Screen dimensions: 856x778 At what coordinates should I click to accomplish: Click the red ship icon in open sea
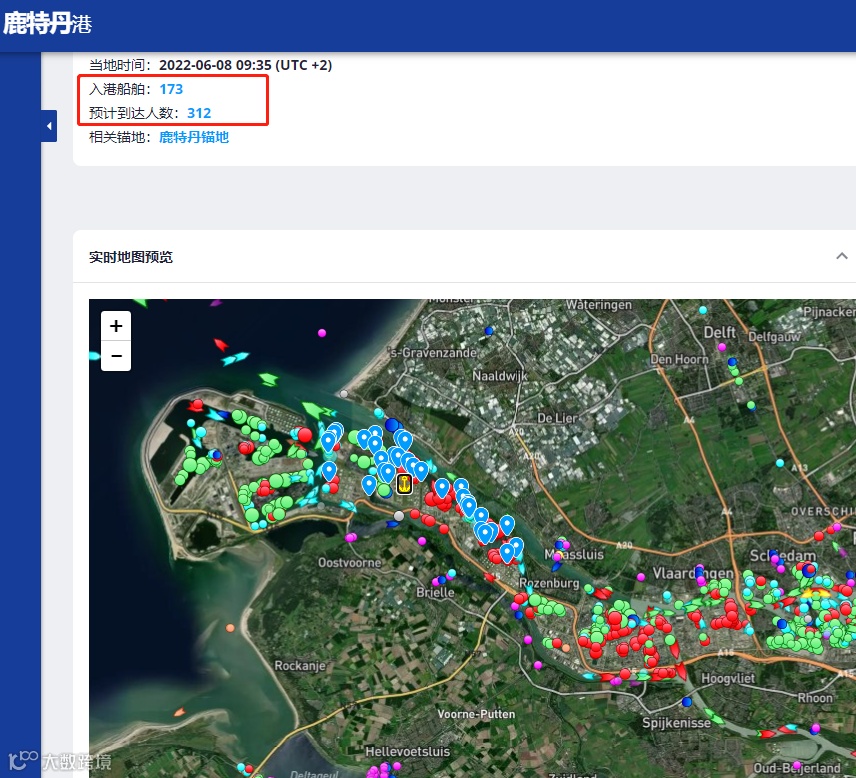[x=221, y=345]
